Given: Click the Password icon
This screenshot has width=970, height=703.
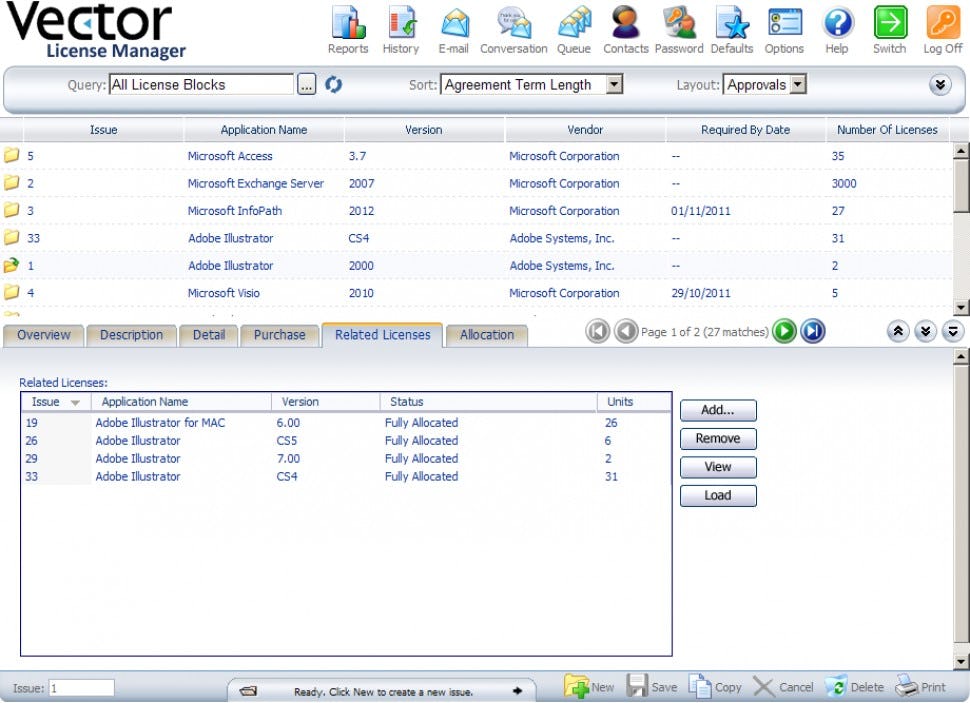Looking at the screenshot, I should 679,25.
